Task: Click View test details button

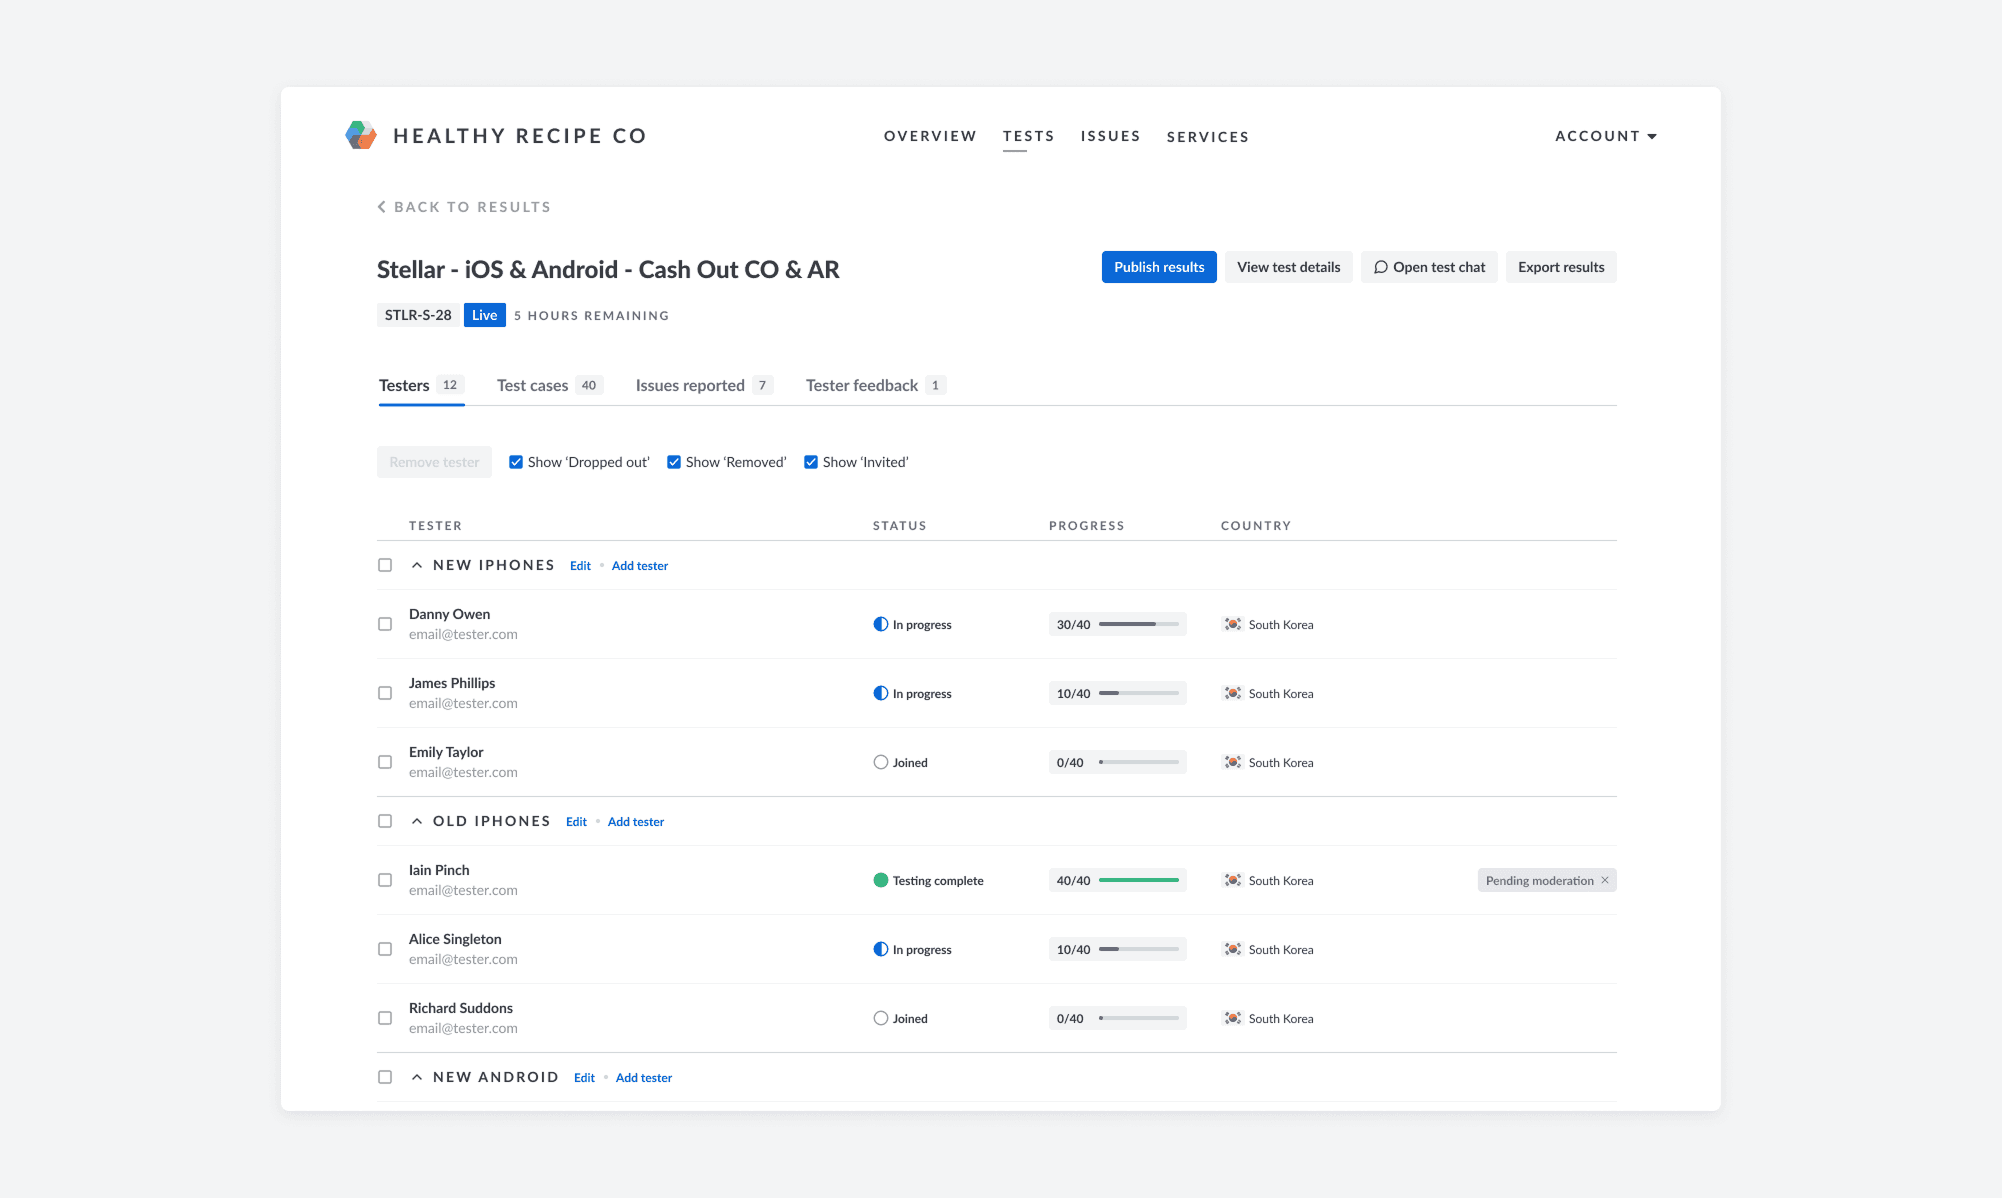Action: click(x=1289, y=267)
